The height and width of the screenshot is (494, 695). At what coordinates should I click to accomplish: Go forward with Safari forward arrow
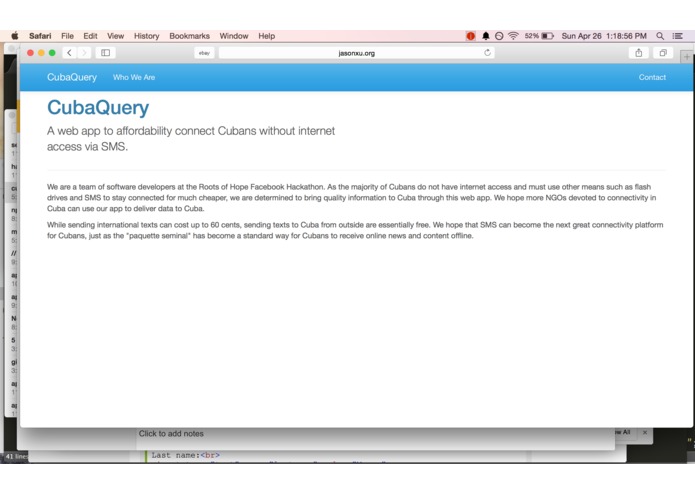pyautogui.click(x=84, y=53)
